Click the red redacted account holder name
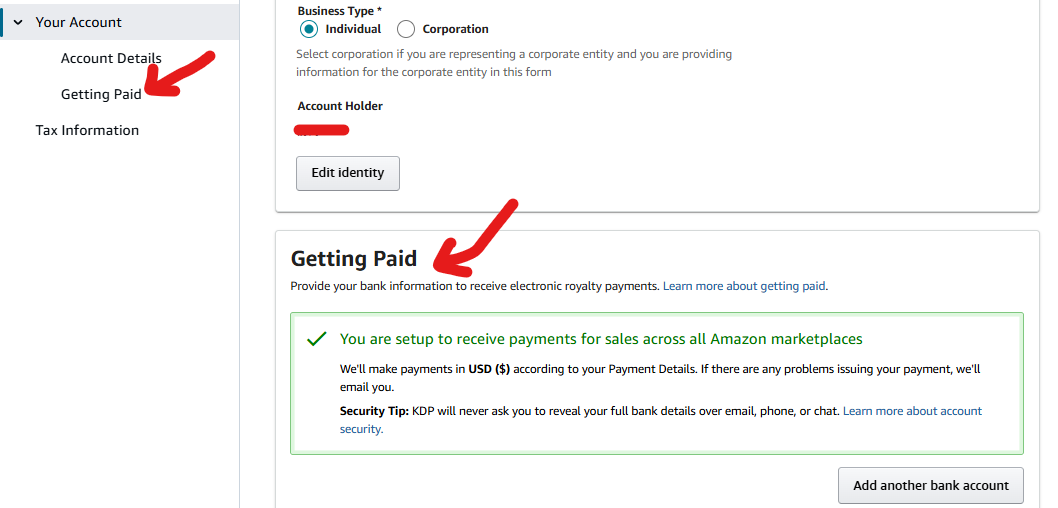This screenshot has width=1058, height=508. (x=321, y=130)
